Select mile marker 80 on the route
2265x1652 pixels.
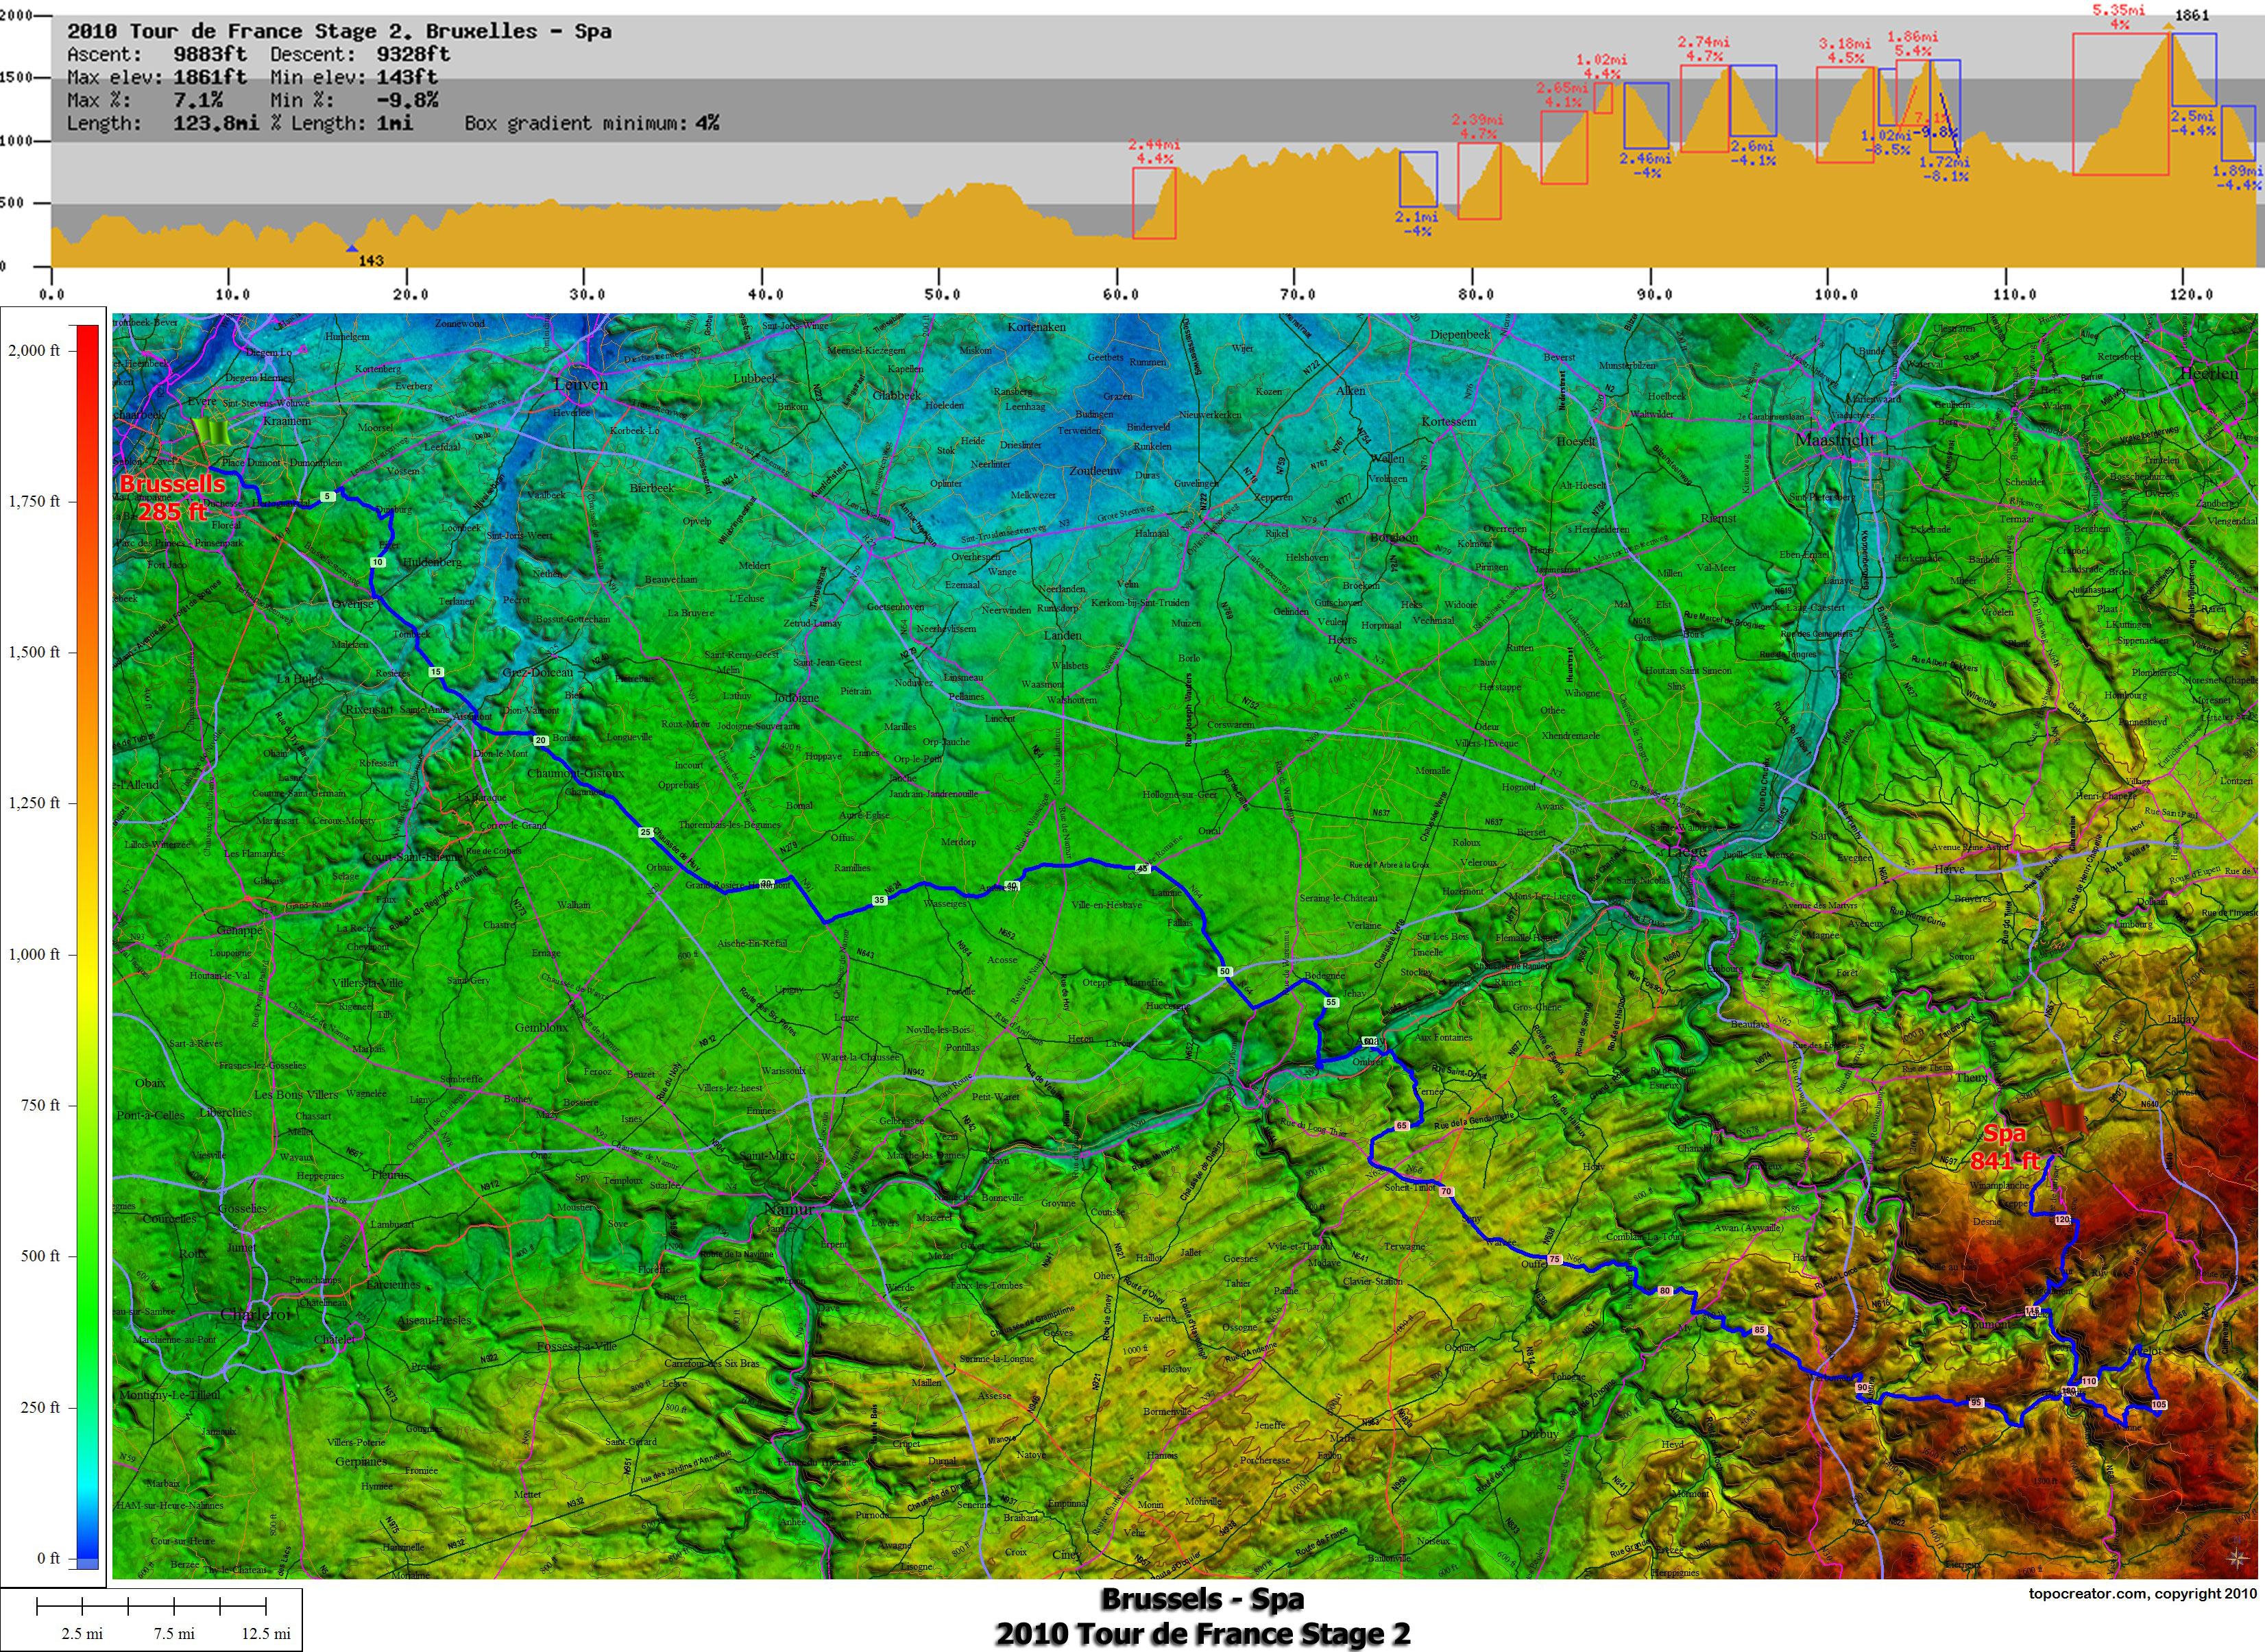click(1665, 1291)
